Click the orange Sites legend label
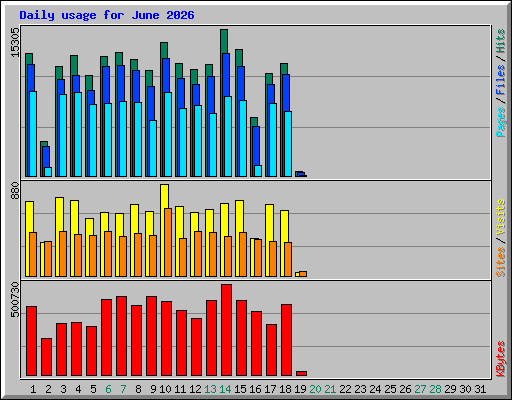 click(x=500, y=262)
